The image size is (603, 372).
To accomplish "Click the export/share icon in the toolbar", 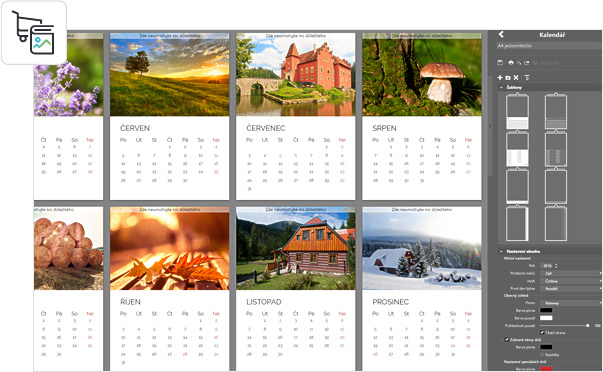I will coord(526,62).
